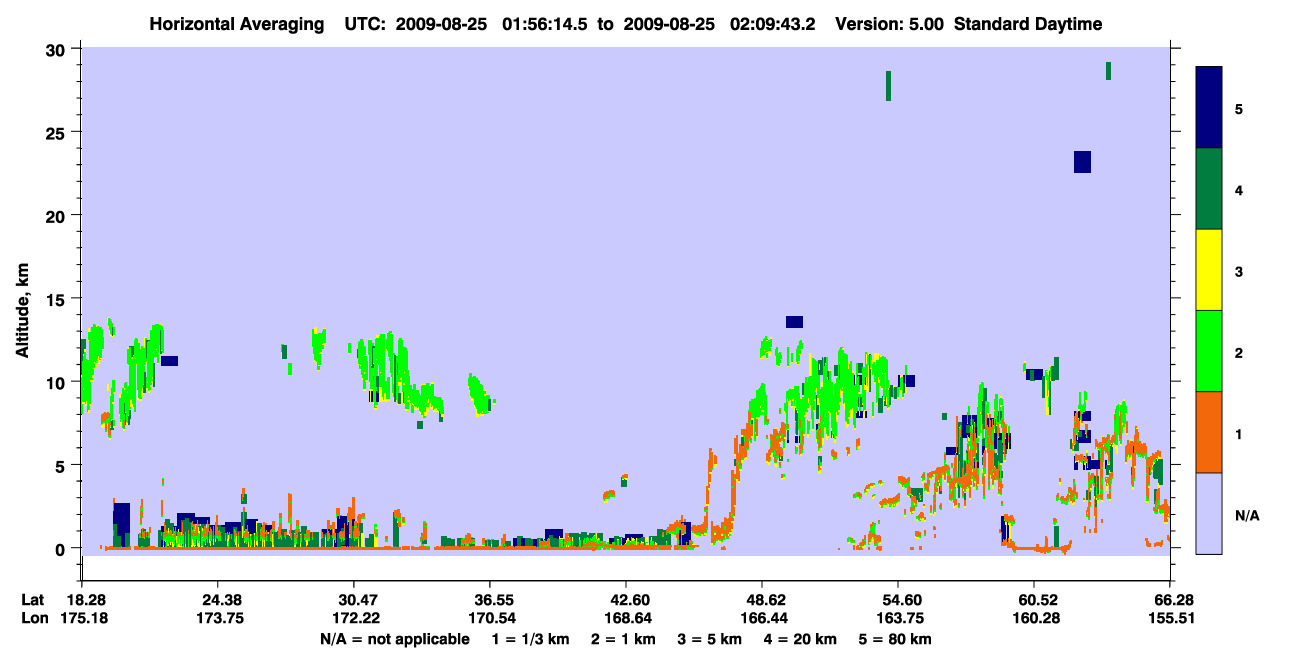Image resolution: width=1300 pixels, height=667 pixels.
Task: Click the colorbar label 'N/A'
Action: [1246, 515]
